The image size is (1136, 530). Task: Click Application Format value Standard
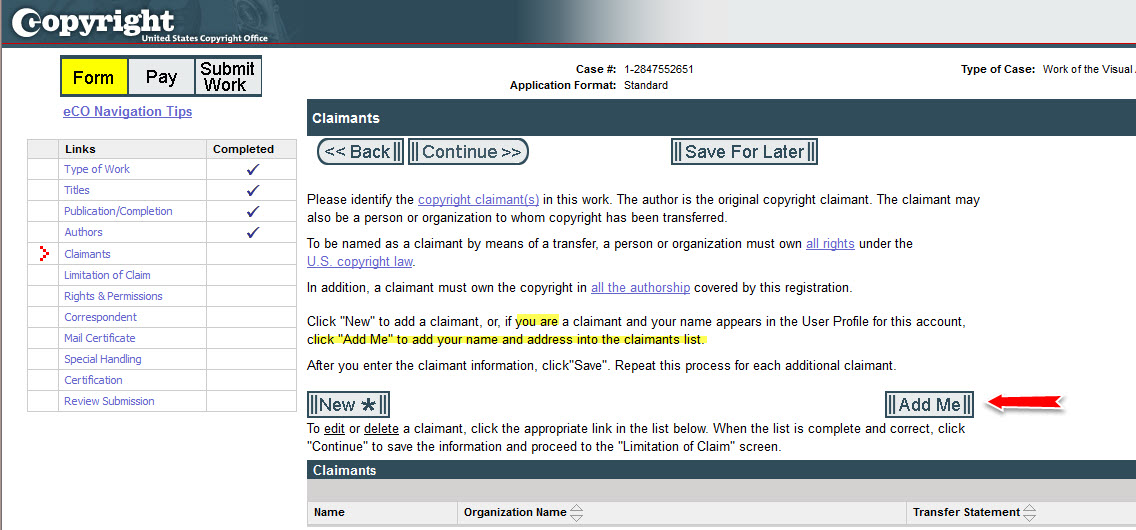click(646, 85)
